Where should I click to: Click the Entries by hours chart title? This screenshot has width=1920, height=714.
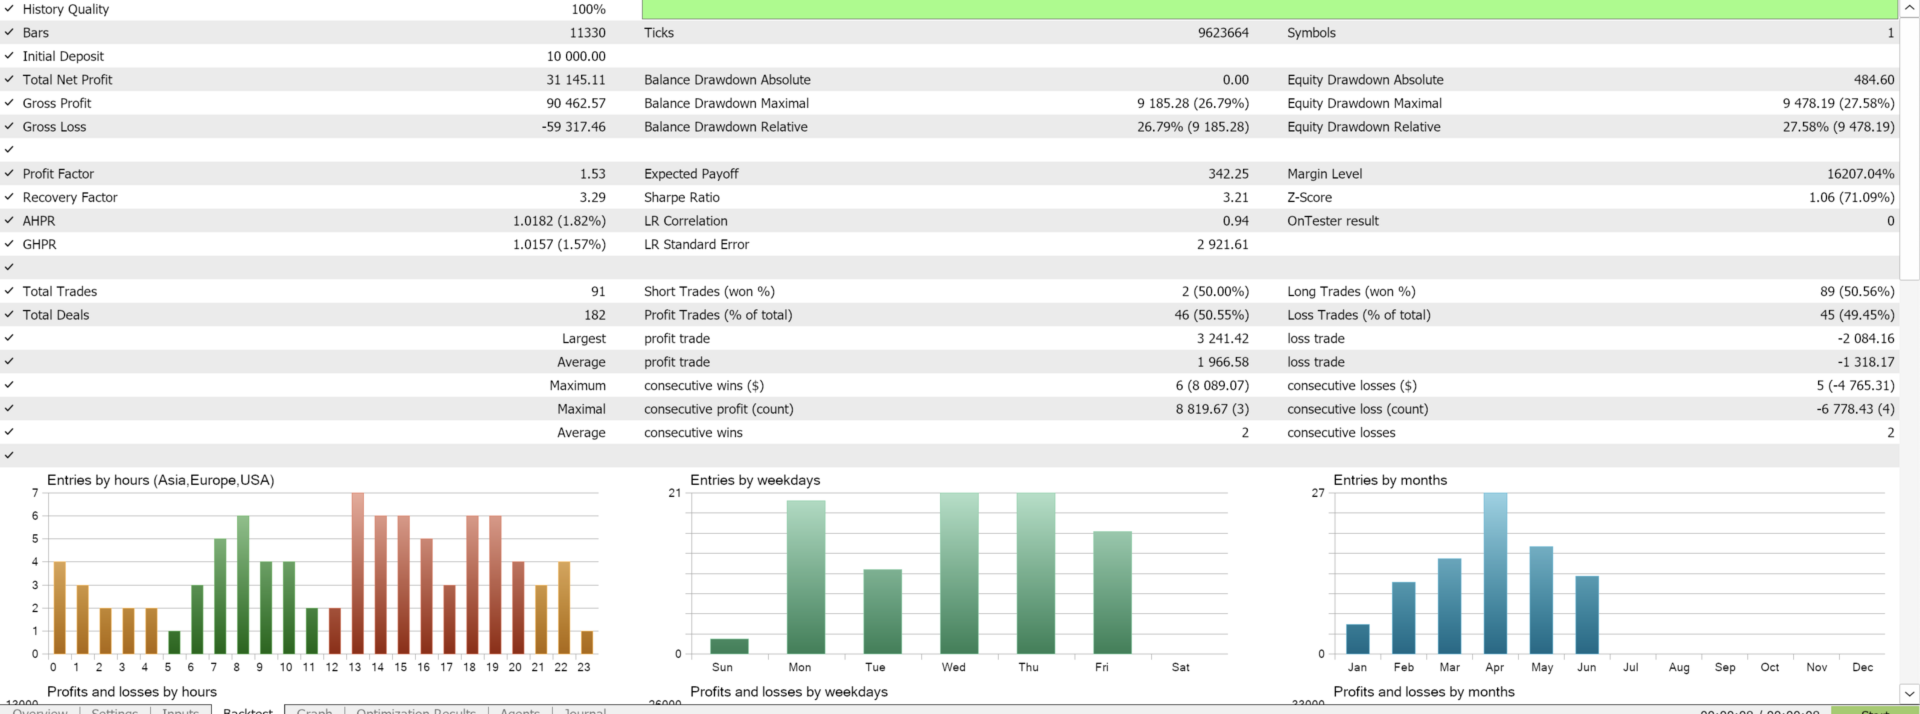(x=161, y=480)
